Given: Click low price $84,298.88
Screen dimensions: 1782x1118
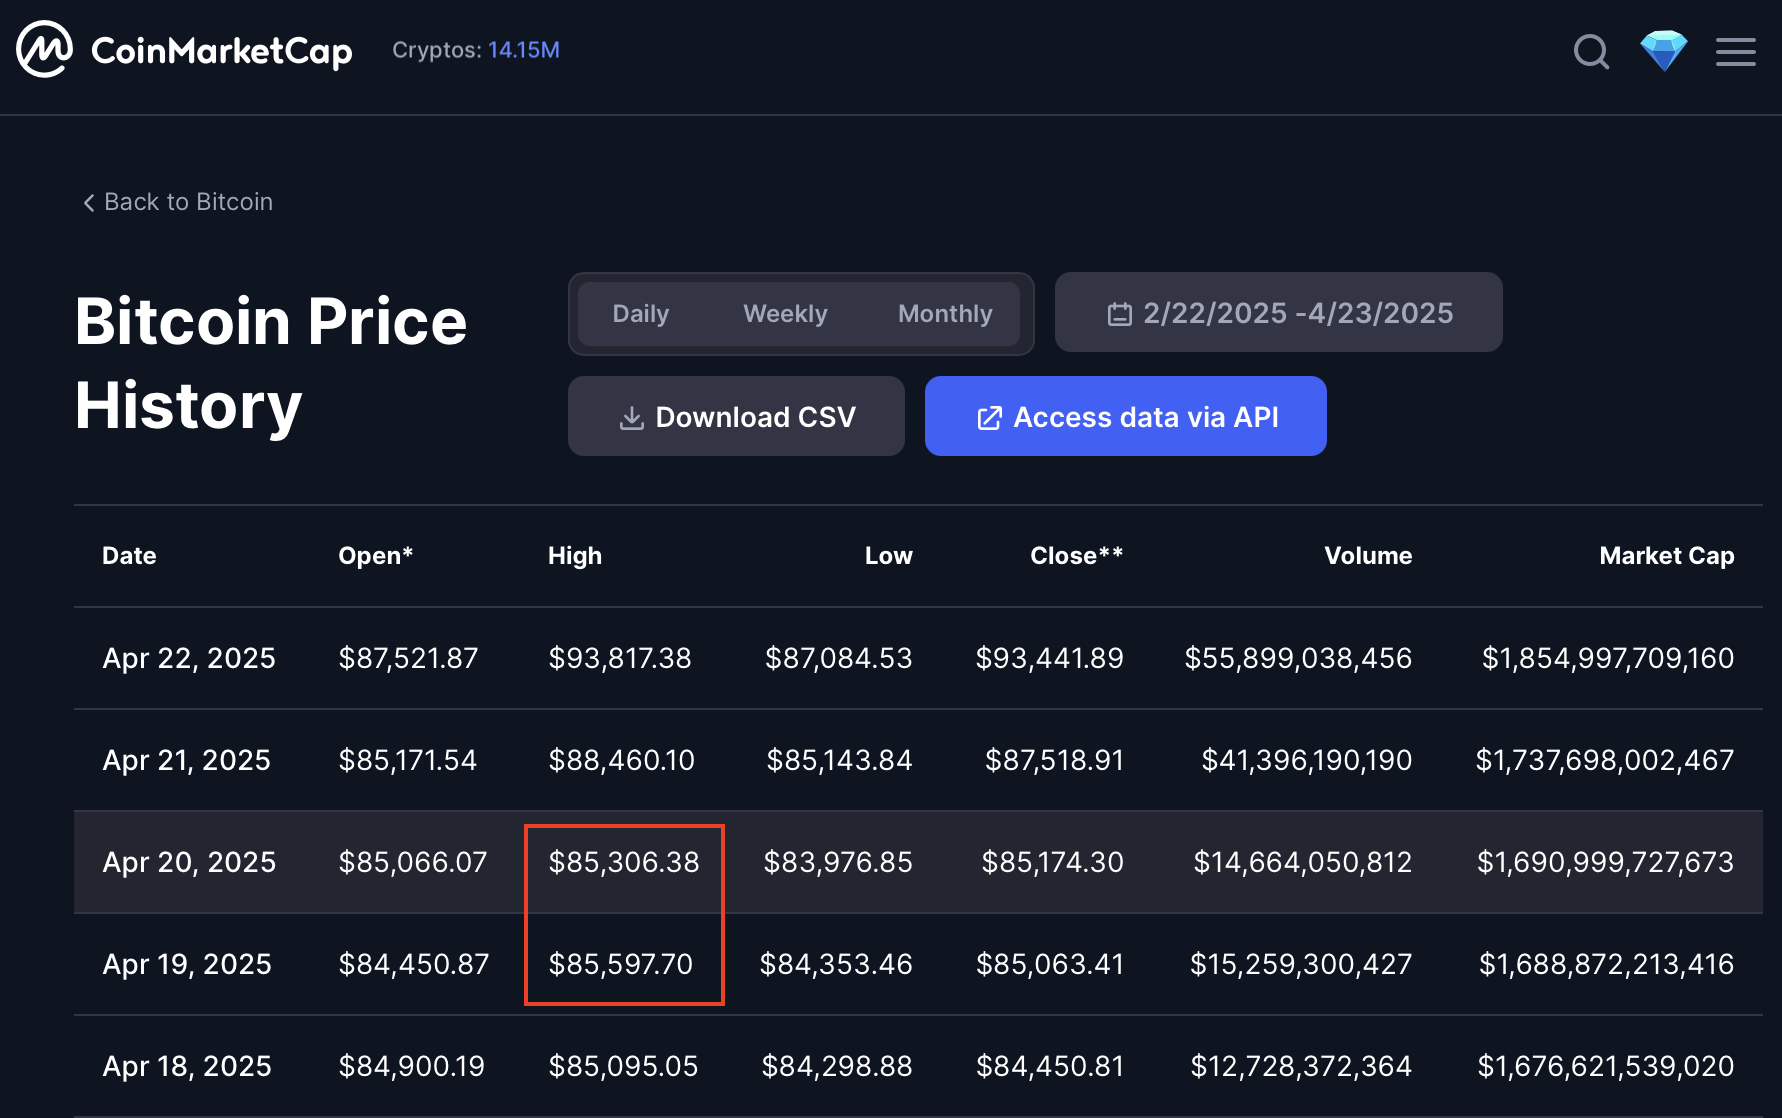Looking at the screenshot, I should click(837, 1066).
